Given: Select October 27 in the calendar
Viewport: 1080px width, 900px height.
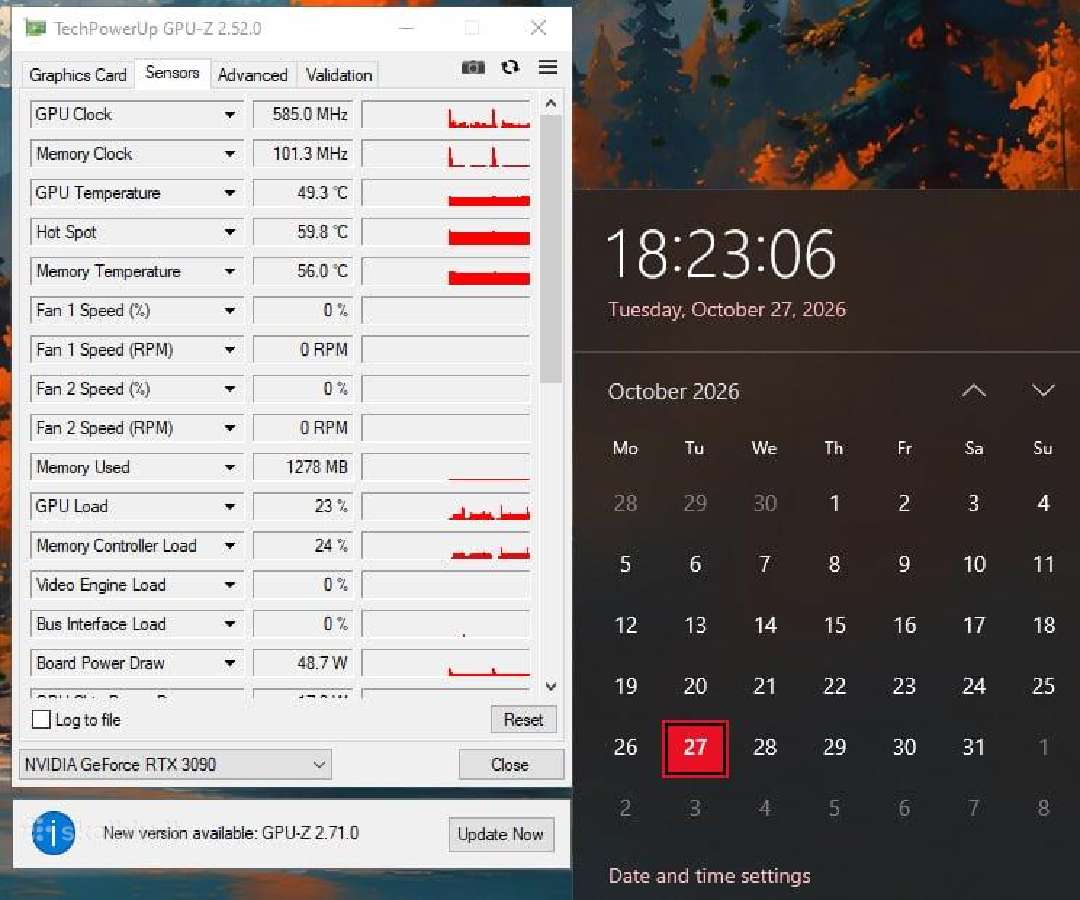Looking at the screenshot, I should pos(695,747).
